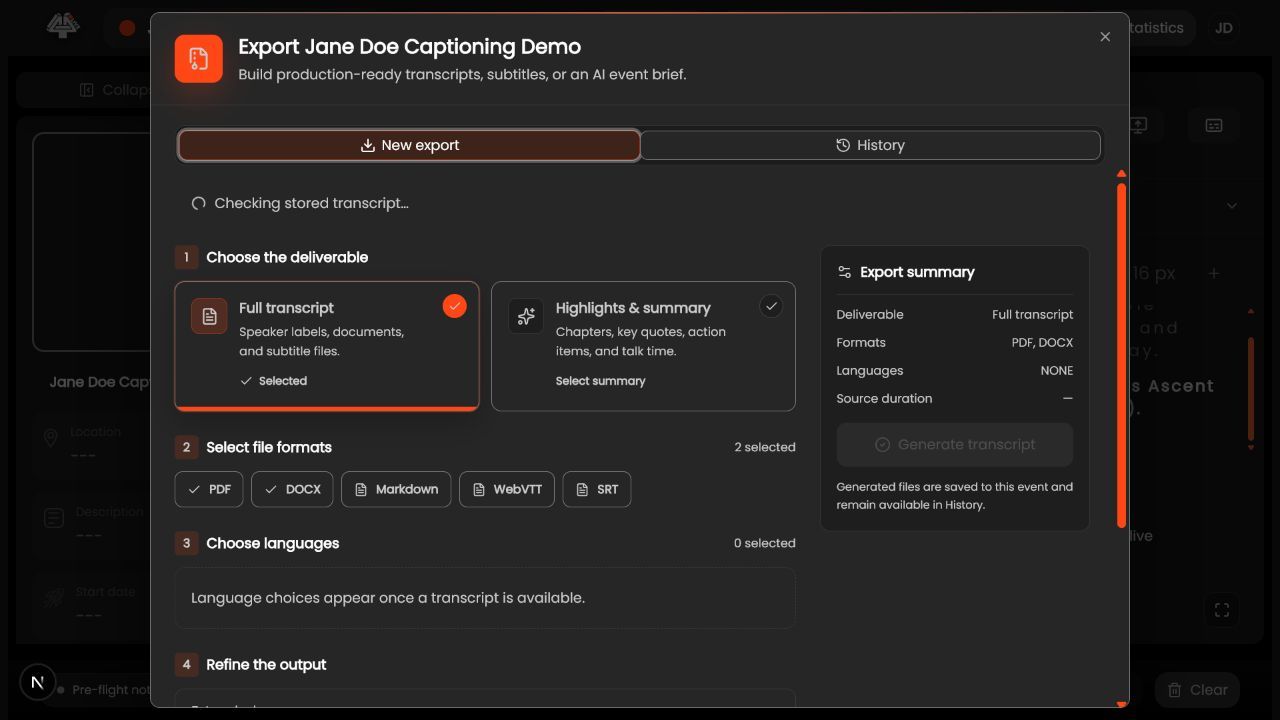
Task: Click the captions icon in background toolbar
Action: click(x=1214, y=125)
